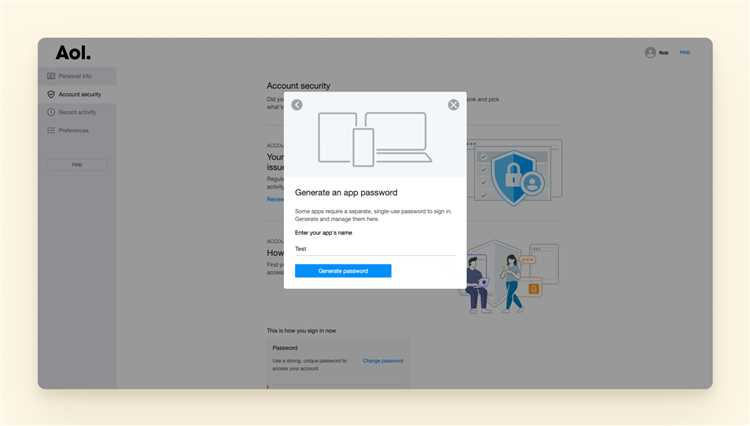
Task: Click the user profile avatar icon
Action: click(x=650, y=53)
